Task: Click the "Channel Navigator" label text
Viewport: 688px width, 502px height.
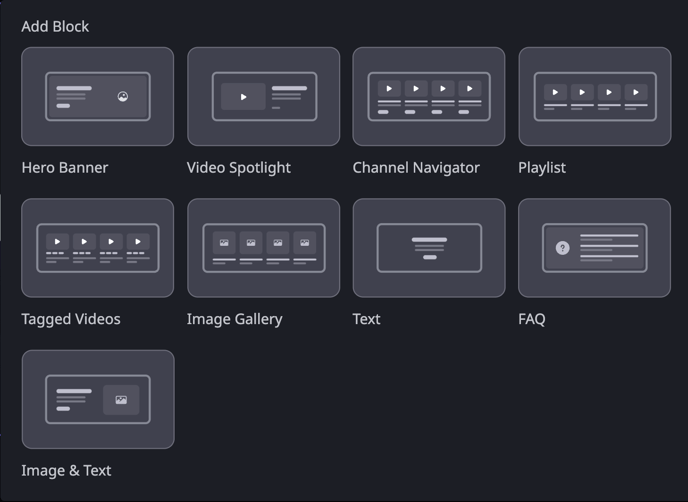Action: point(416,168)
